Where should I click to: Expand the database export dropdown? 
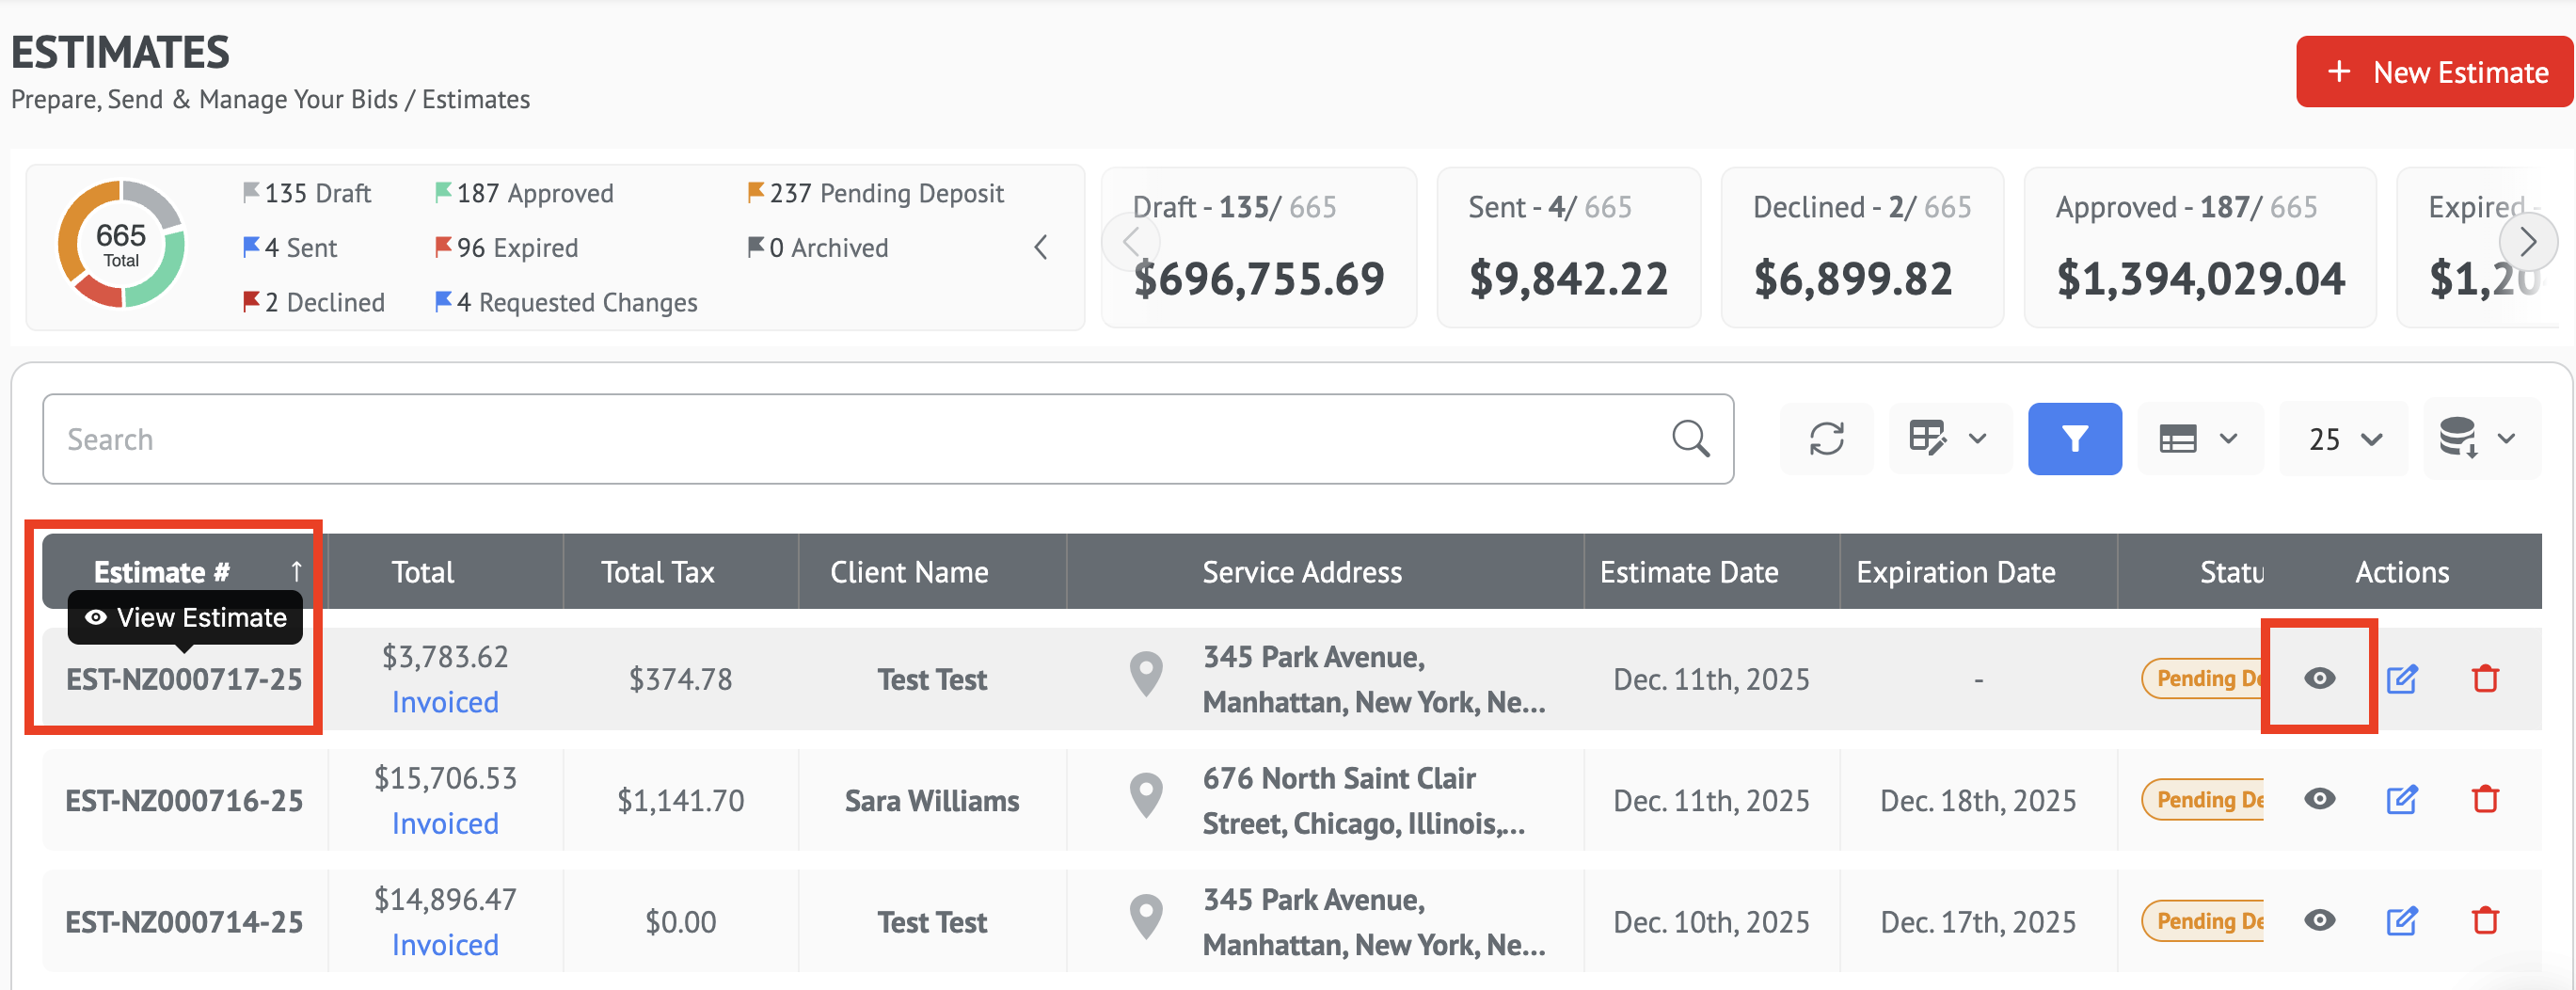[x=2478, y=439]
